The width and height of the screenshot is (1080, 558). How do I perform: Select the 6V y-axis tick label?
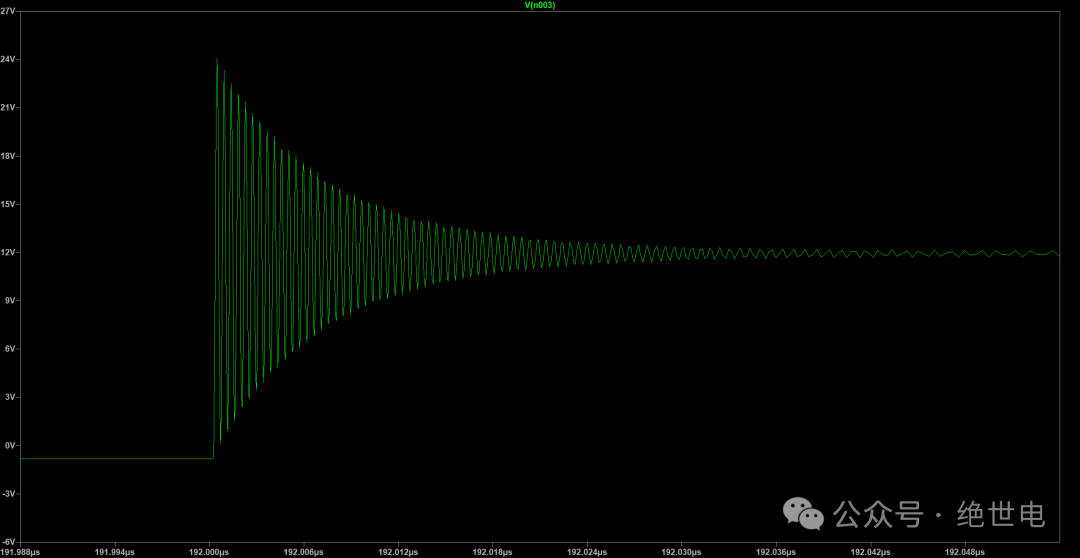[x=9, y=349]
